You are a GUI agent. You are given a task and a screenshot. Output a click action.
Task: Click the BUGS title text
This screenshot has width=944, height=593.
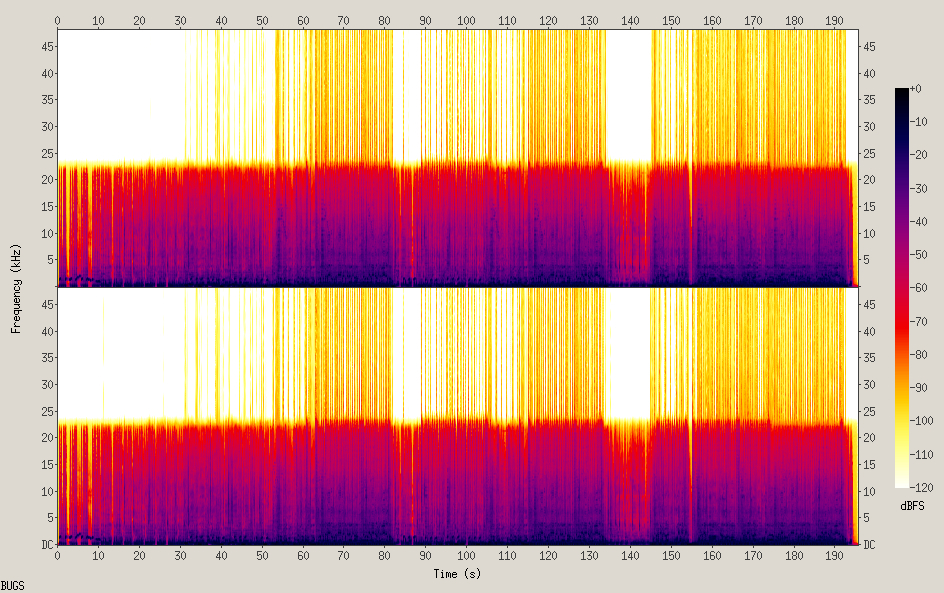coord(13,585)
